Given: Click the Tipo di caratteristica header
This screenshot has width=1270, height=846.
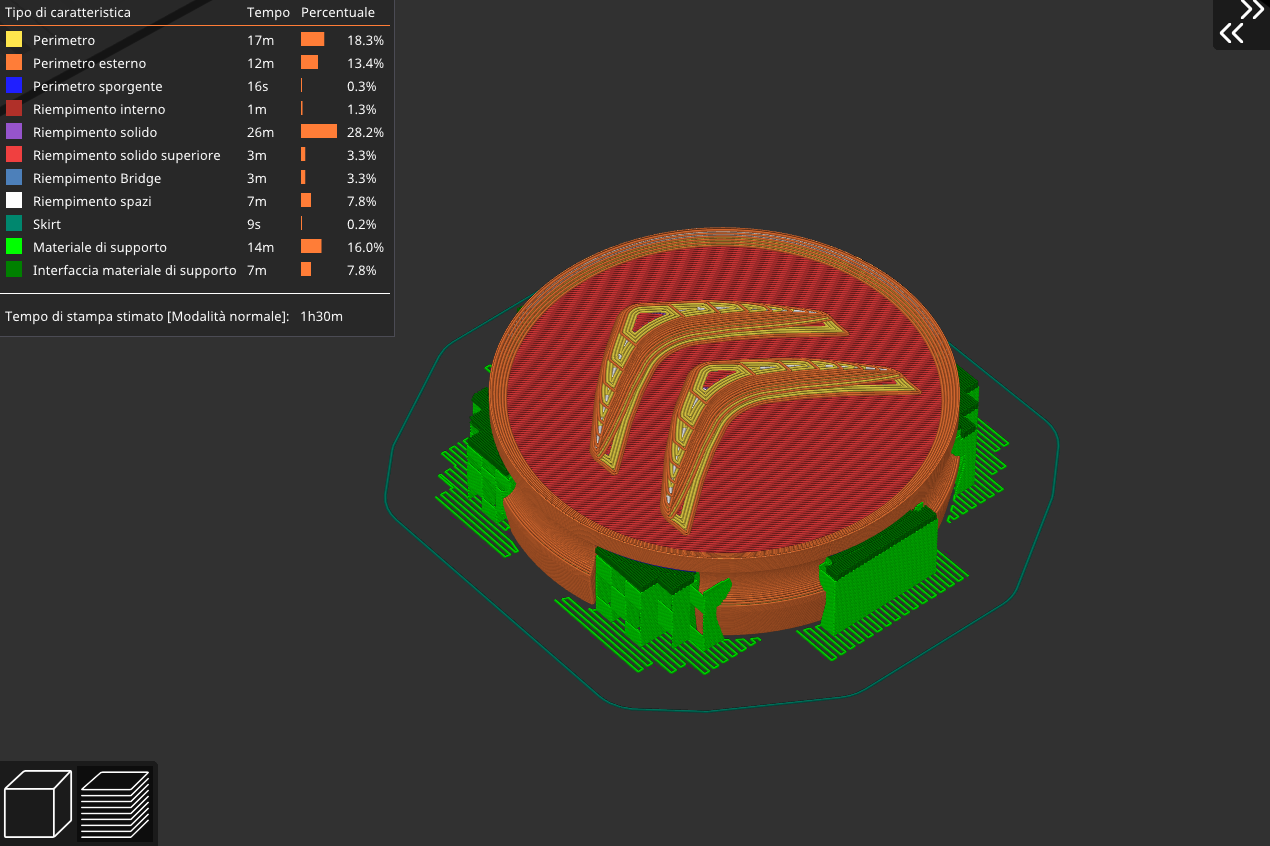Looking at the screenshot, I should click(x=68, y=13).
